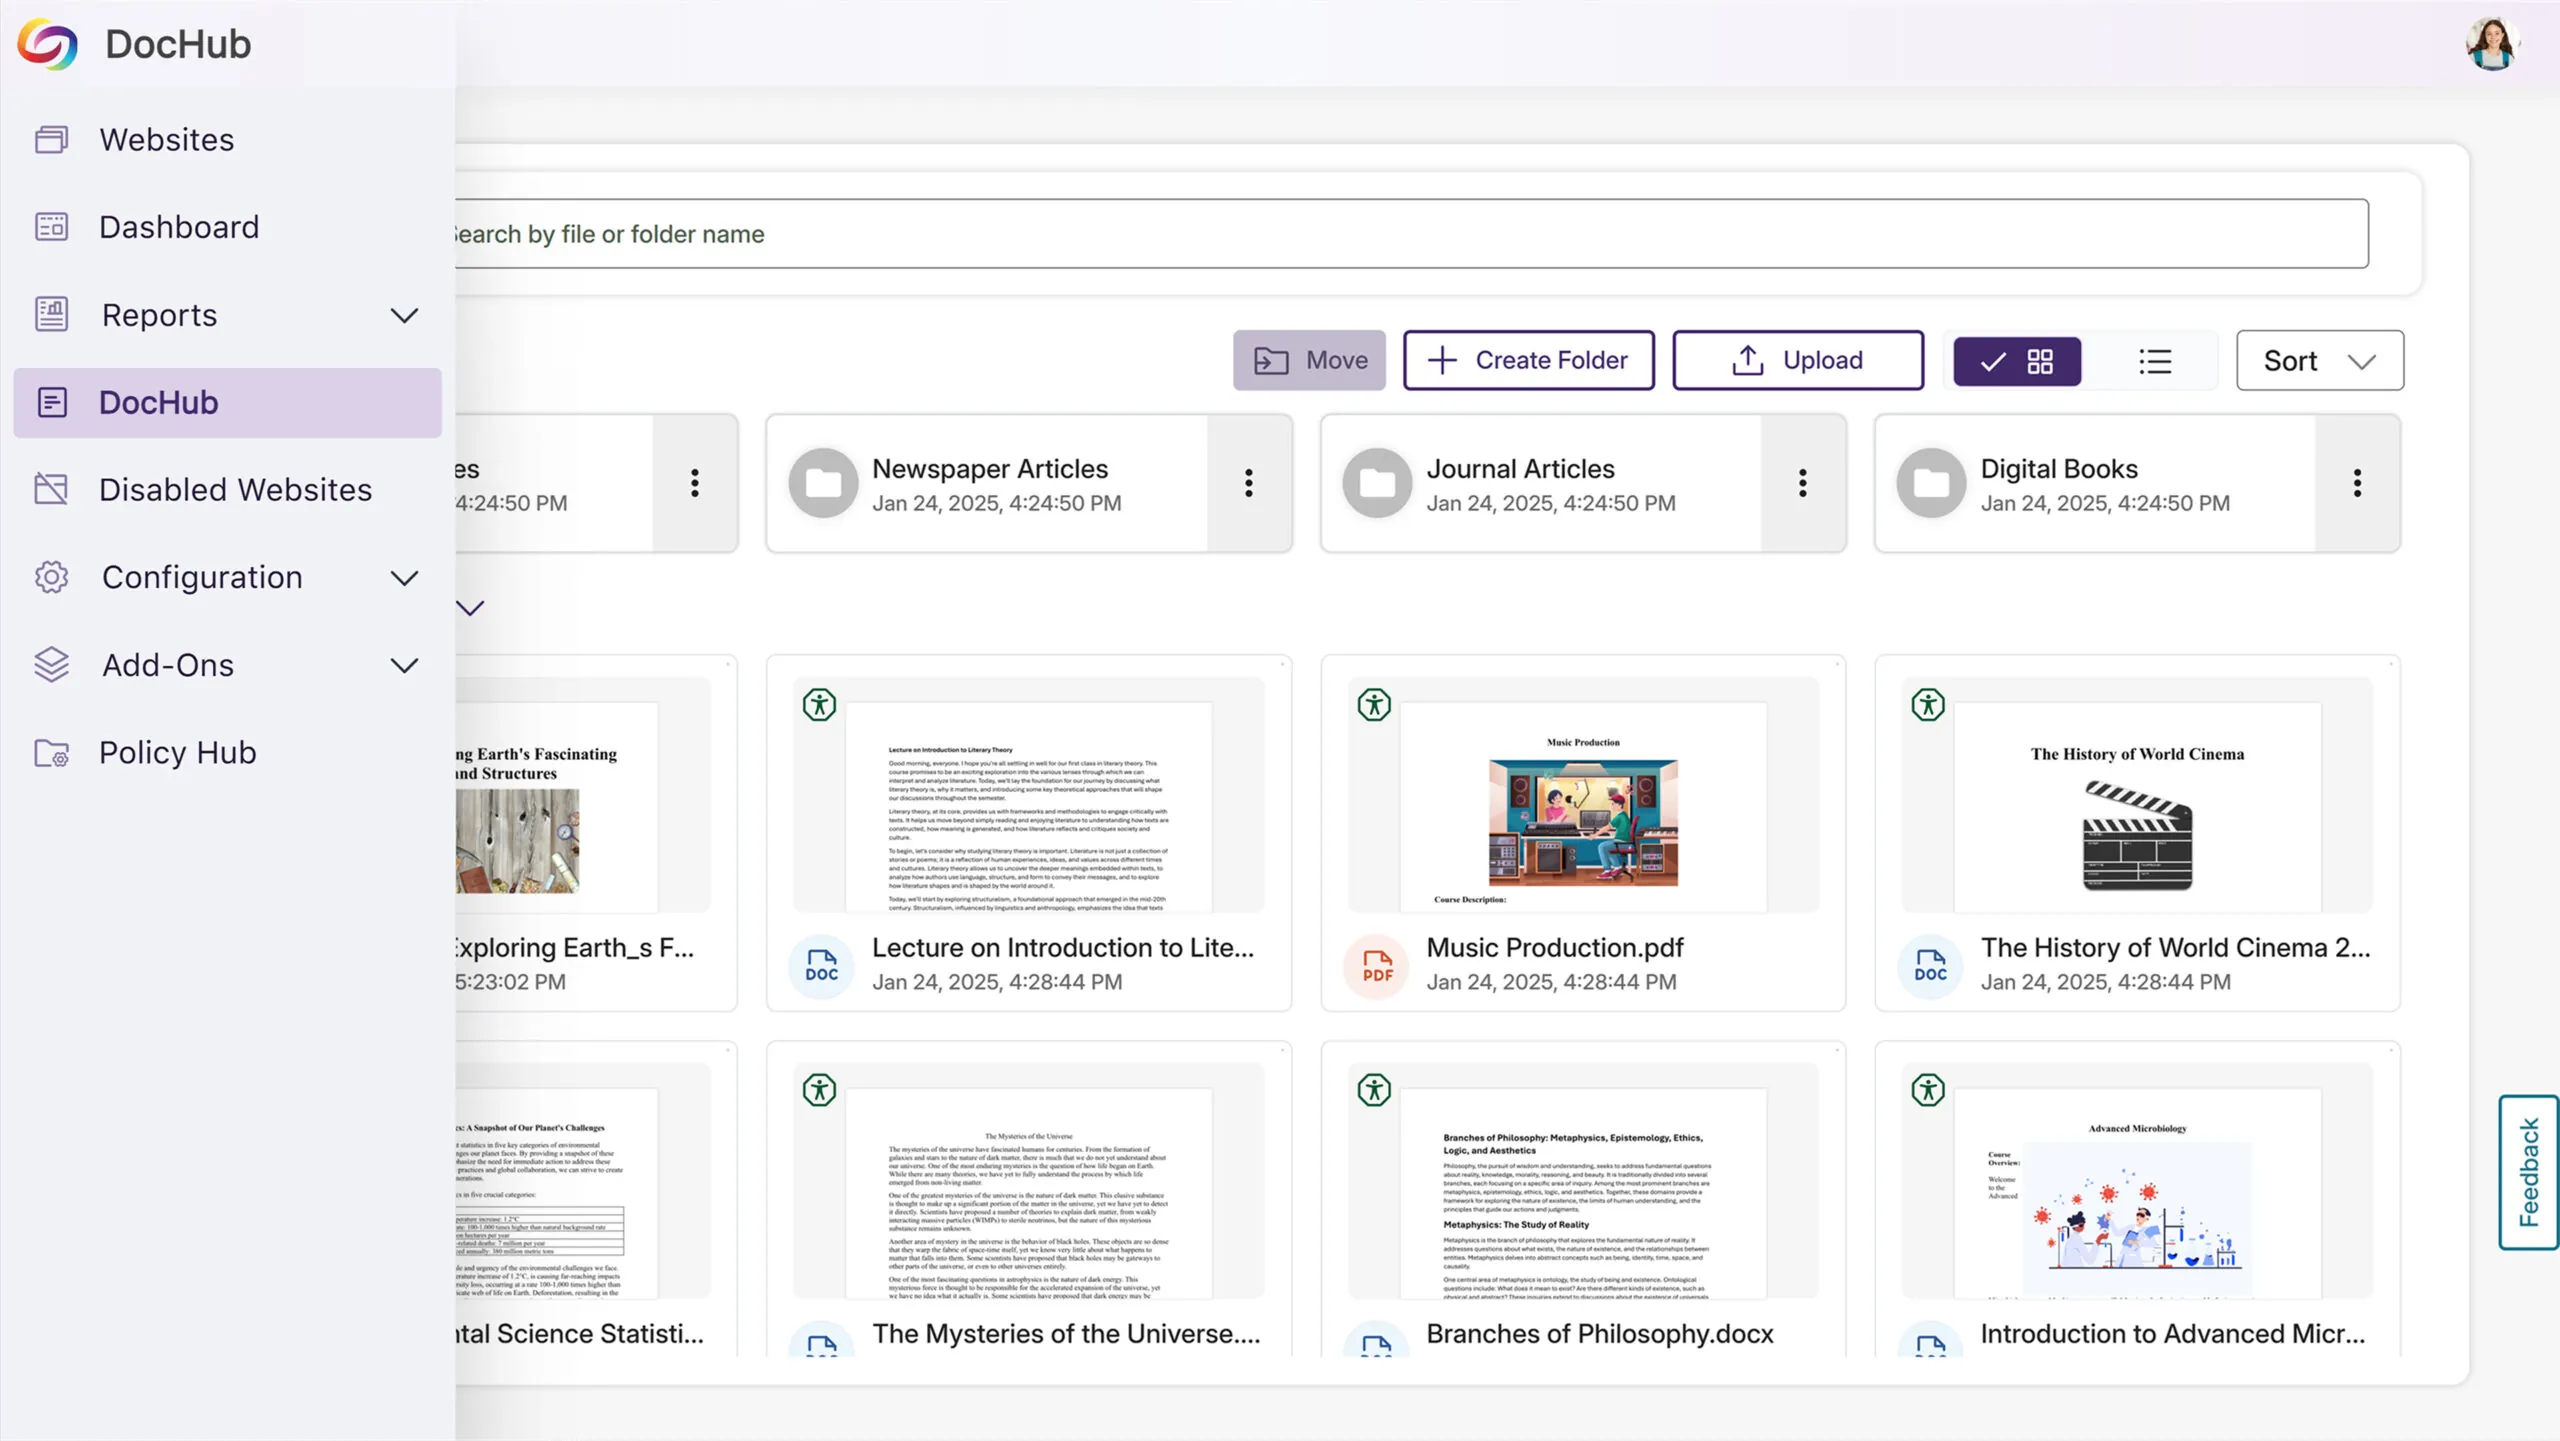Click the PDF file type icon for Music Production
Viewport: 2560px width, 1441px height.
point(1377,966)
